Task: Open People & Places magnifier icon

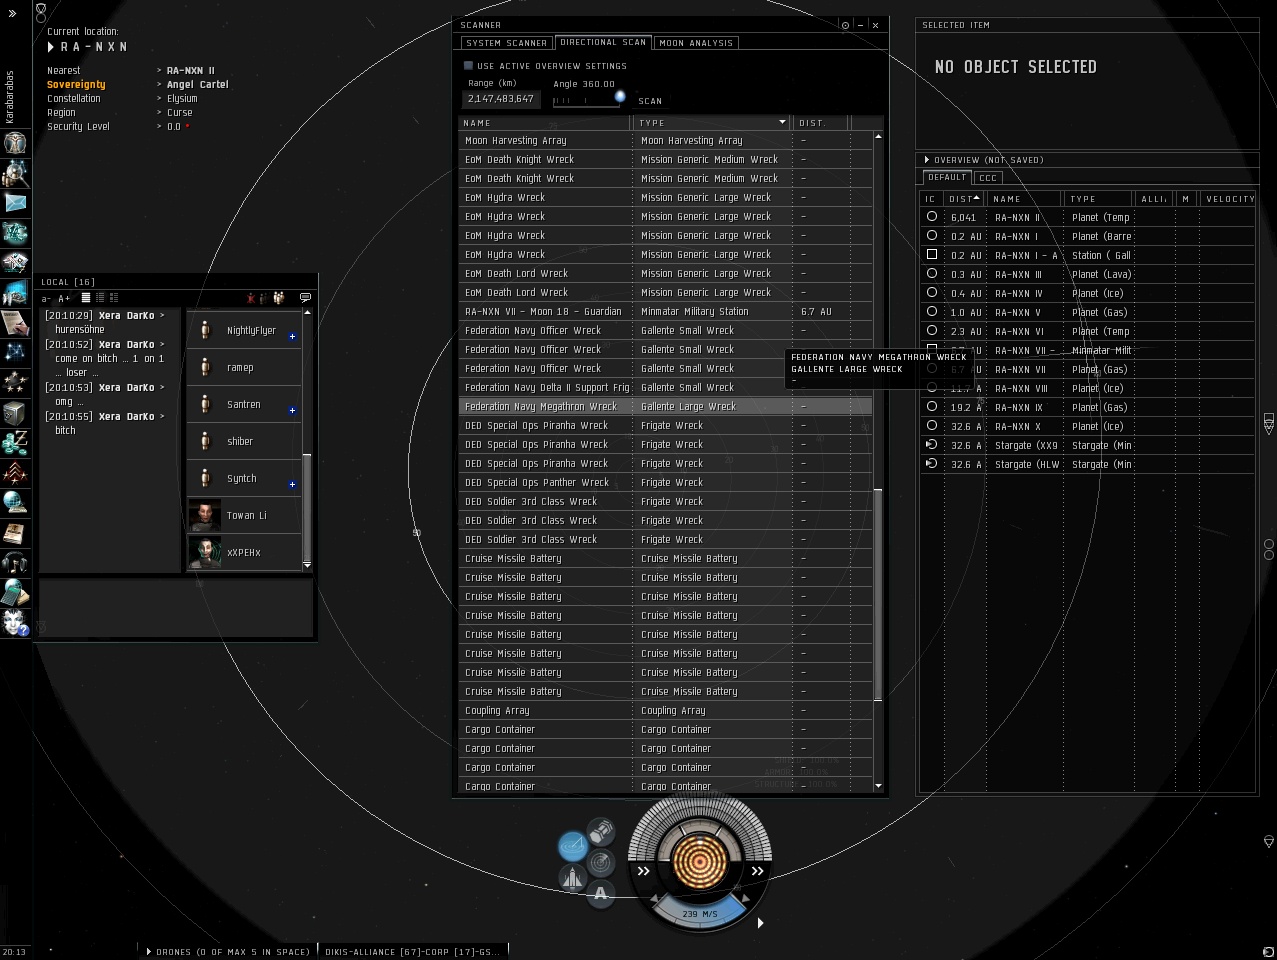Action: point(15,173)
